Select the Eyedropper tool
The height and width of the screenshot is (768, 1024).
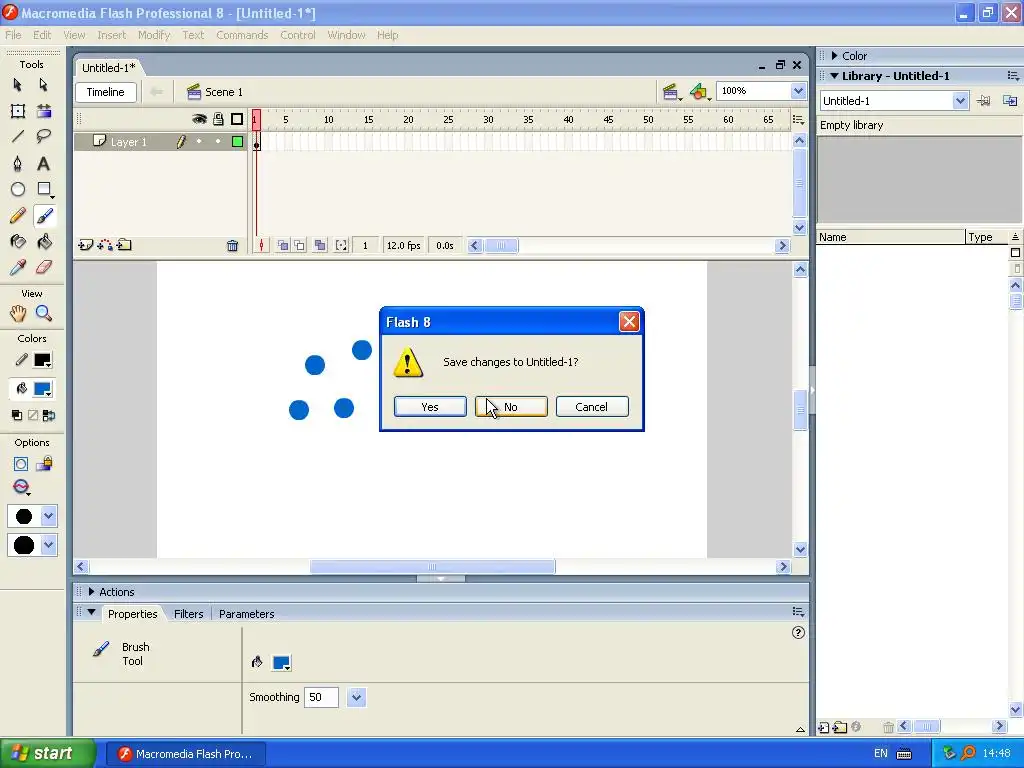pyautogui.click(x=18, y=267)
